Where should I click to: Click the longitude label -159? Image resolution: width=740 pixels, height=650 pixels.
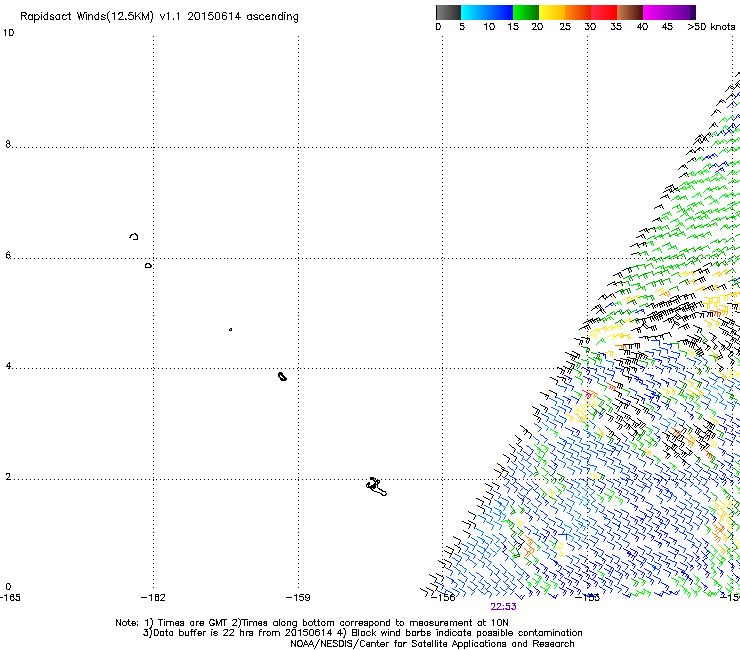point(298,598)
